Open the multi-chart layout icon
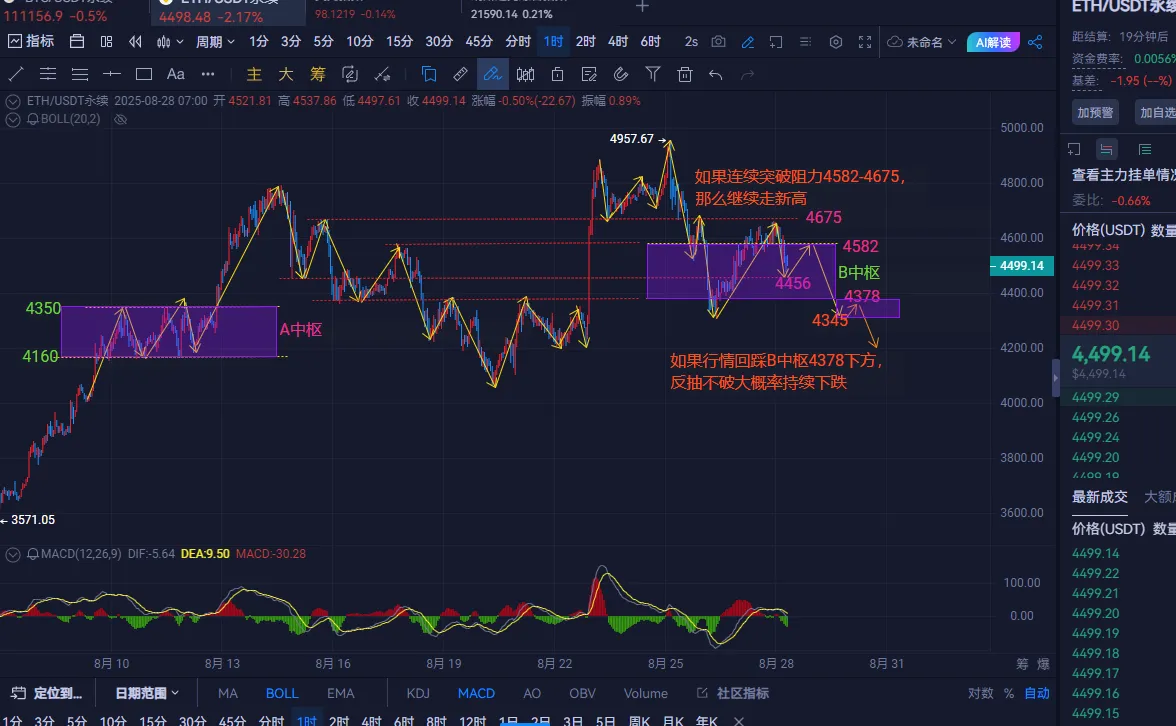Image resolution: width=1176 pixels, height=726 pixels. coord(106,41)
